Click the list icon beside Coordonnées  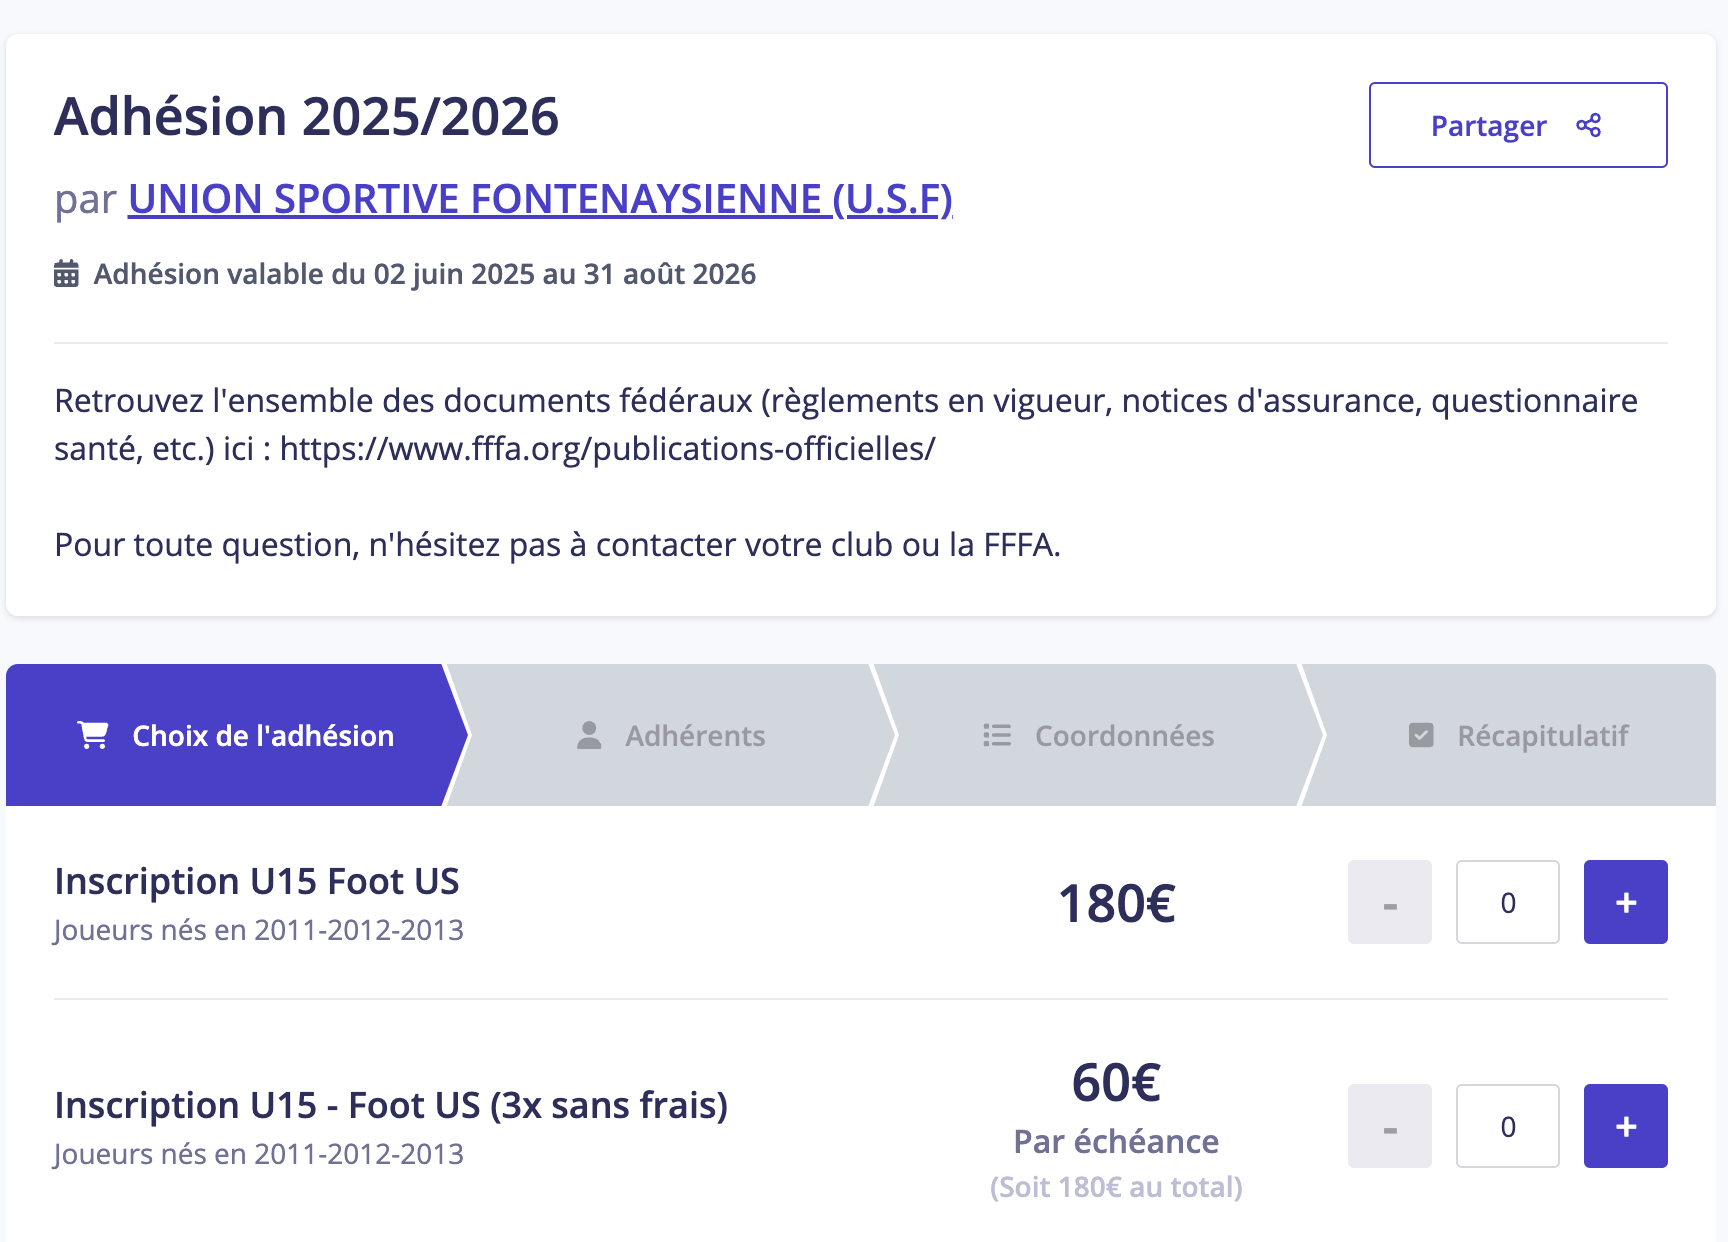point(997,735)
